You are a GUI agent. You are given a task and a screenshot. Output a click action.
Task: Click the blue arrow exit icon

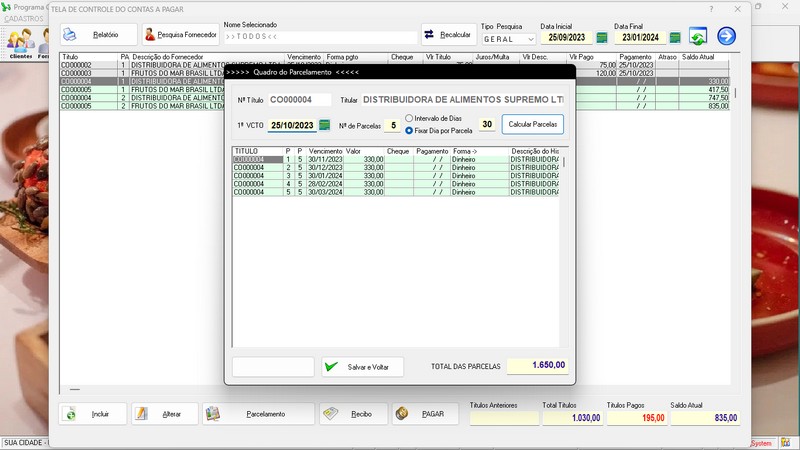pyautogui.click(x=726, y=37)
